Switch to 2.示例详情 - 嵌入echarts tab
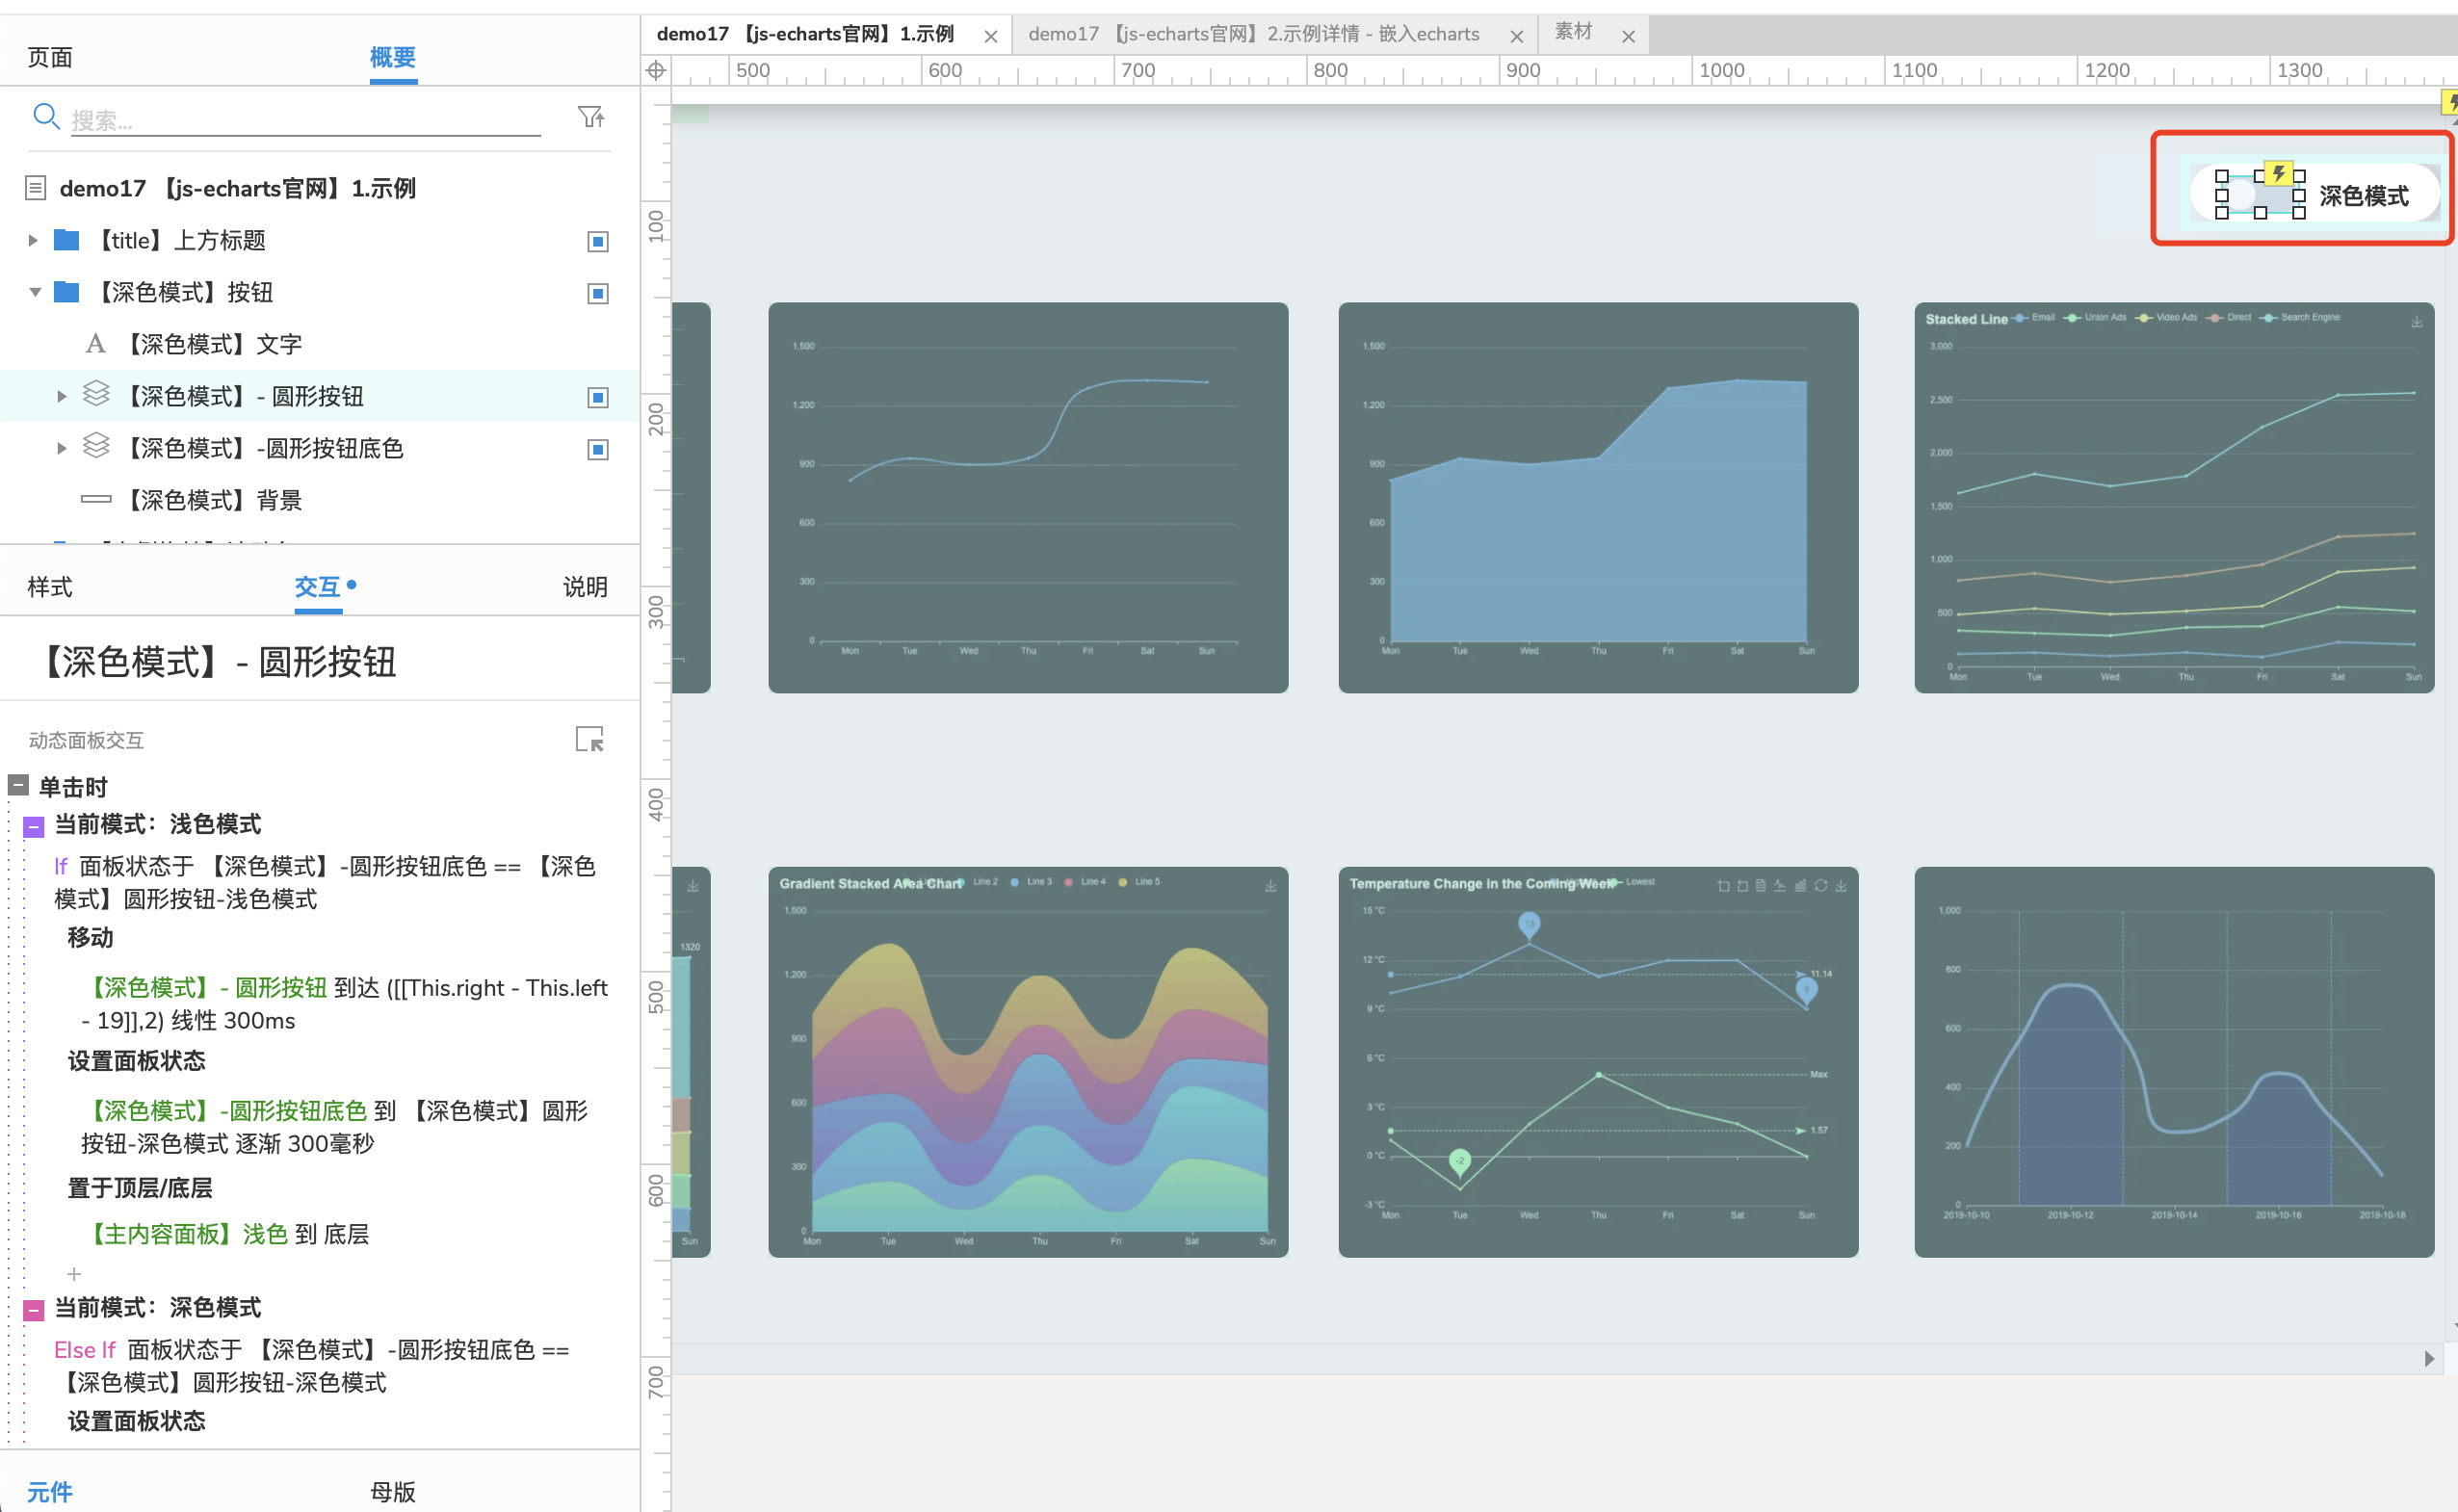The height and width of the screenshot is (1512, 2458). [x=1254, y=34]
